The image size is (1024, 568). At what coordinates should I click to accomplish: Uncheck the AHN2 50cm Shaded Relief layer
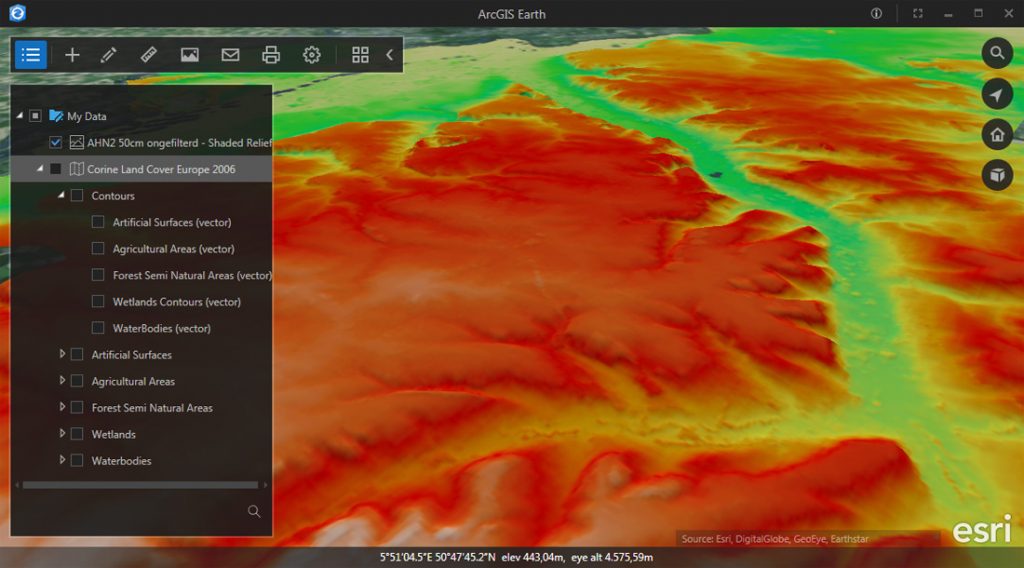[x=56, y=142]
